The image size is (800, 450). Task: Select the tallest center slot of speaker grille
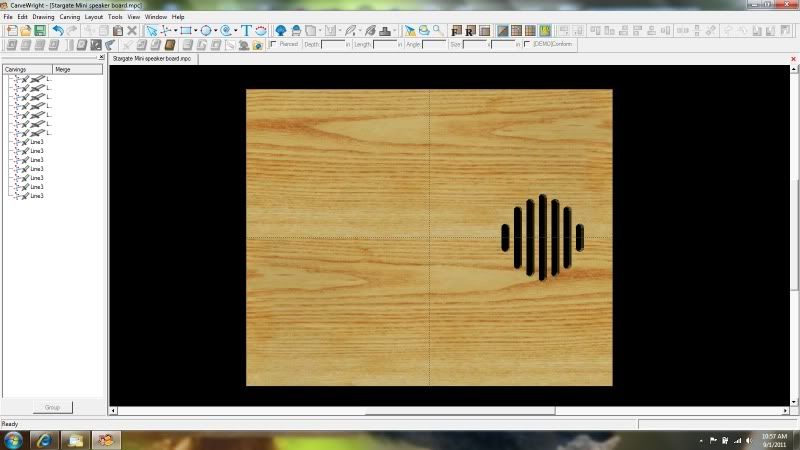542,237
